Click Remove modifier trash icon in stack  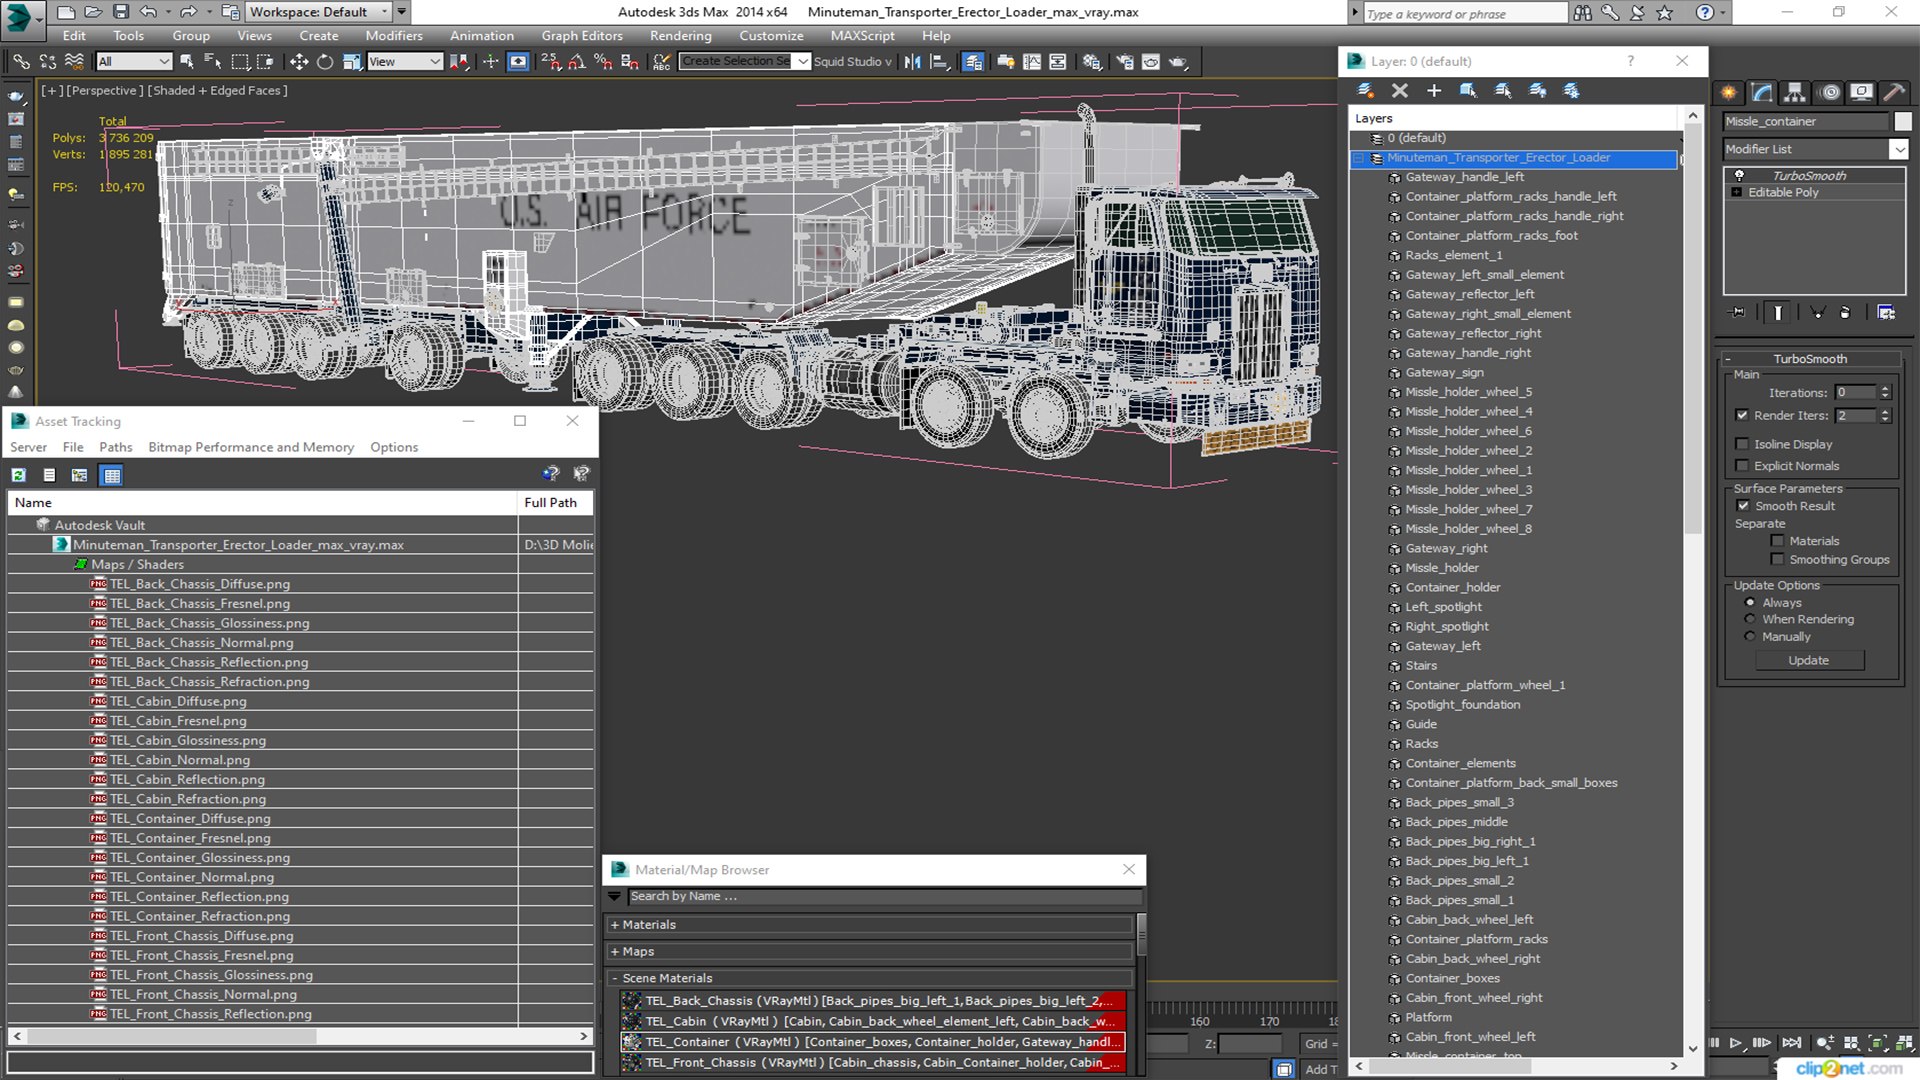point(1845,313)
